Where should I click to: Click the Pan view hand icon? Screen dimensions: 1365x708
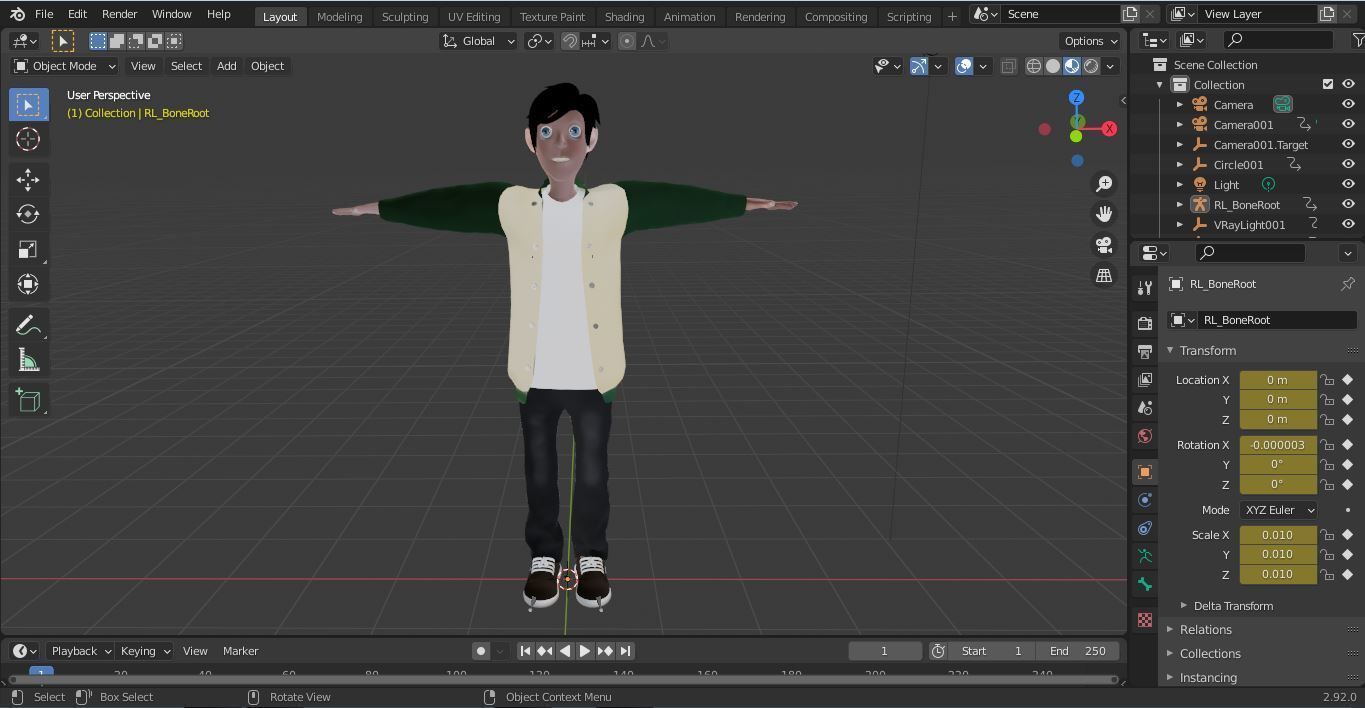pos(1104,214)
